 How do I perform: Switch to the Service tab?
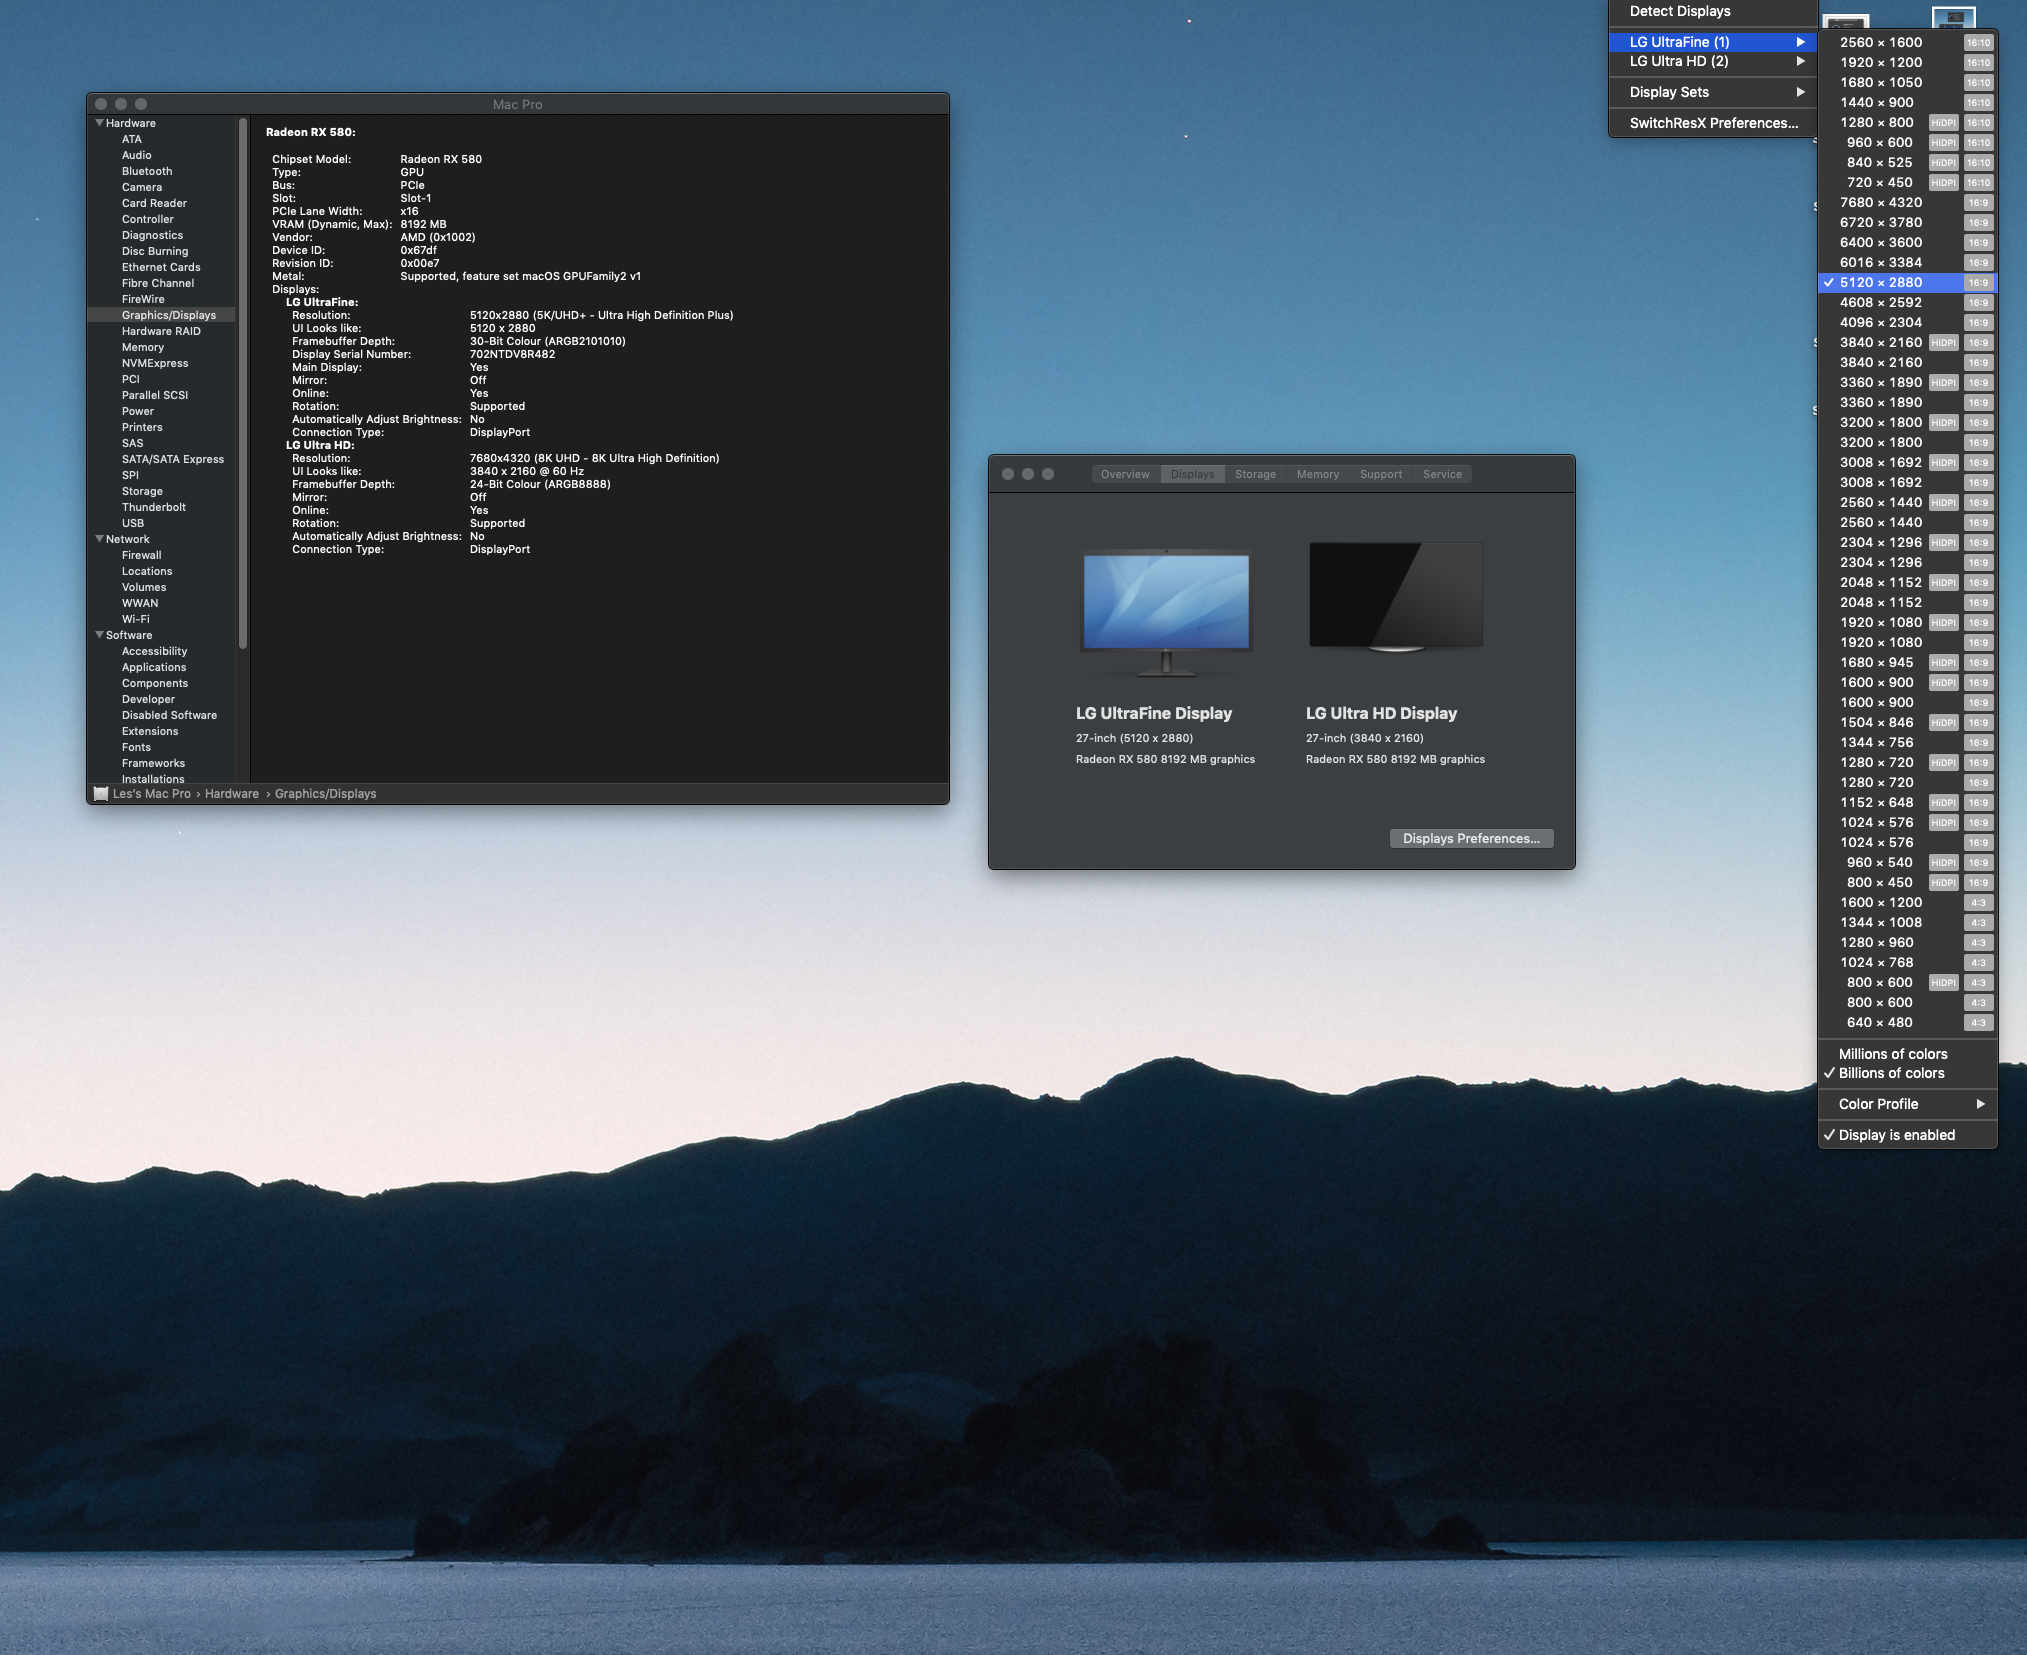(1442, 475)
